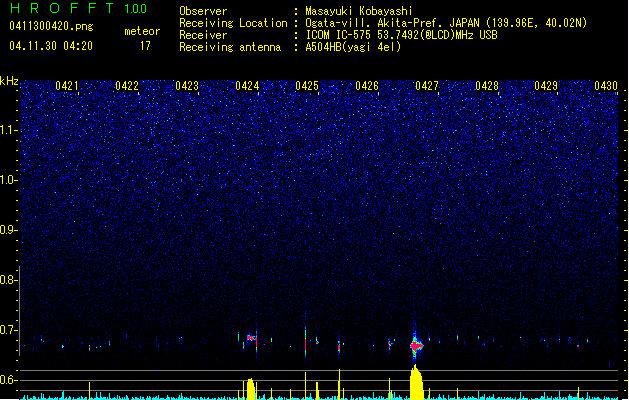Click time marker 0421
The width and height of the screenshot is (629, 400).
pos(67,86)
